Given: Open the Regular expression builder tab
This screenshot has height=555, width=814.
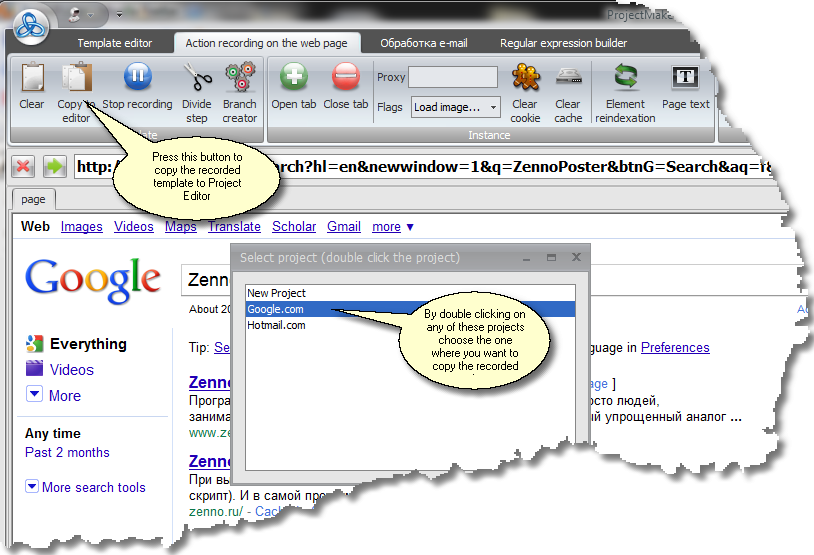Looking at the screenshot, I should tap(563, 43).
